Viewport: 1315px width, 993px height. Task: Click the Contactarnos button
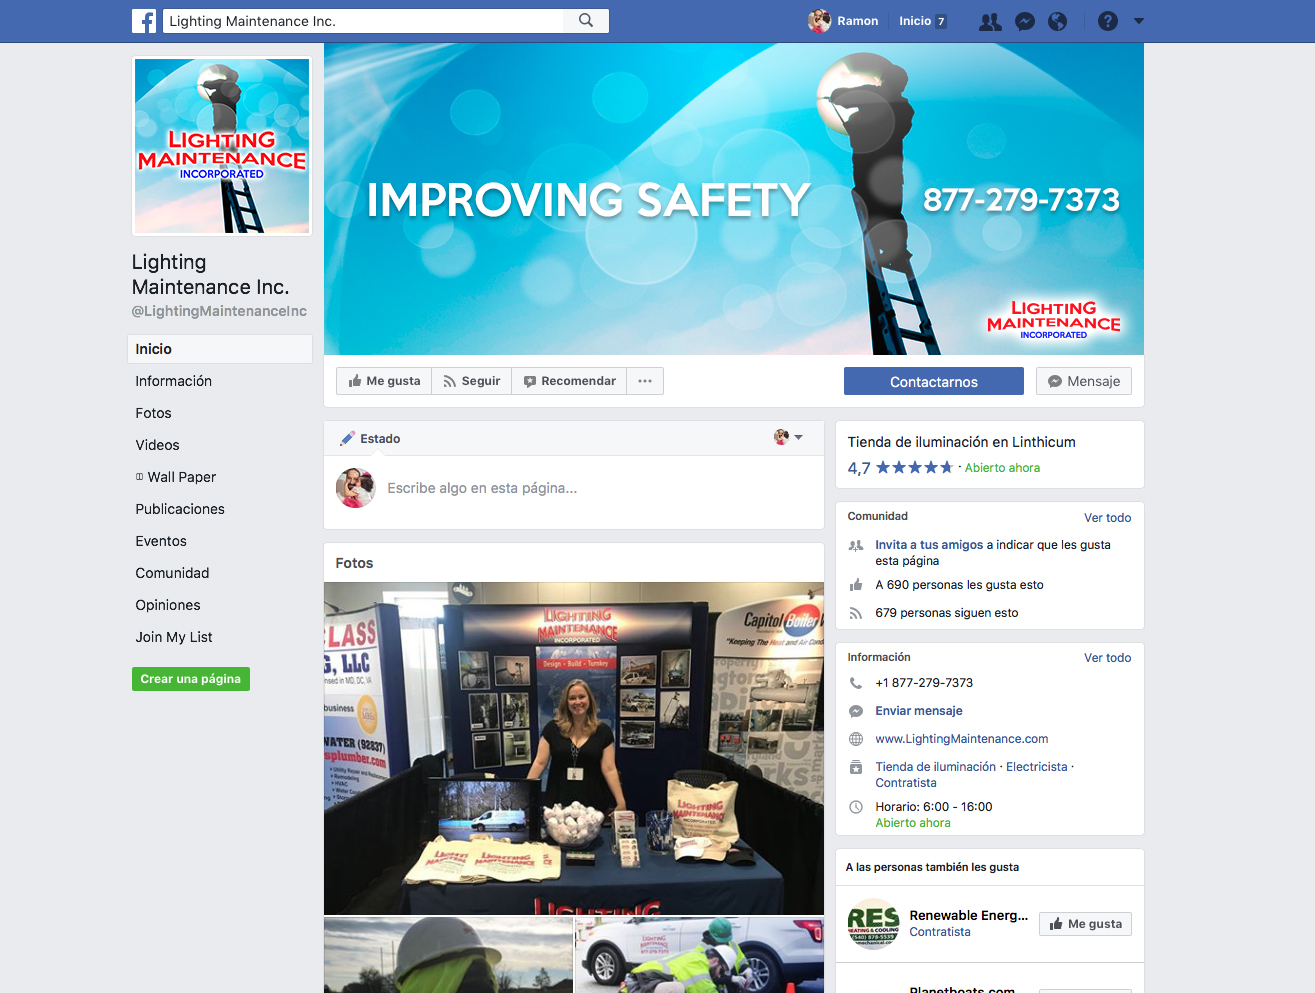(934, 381)
